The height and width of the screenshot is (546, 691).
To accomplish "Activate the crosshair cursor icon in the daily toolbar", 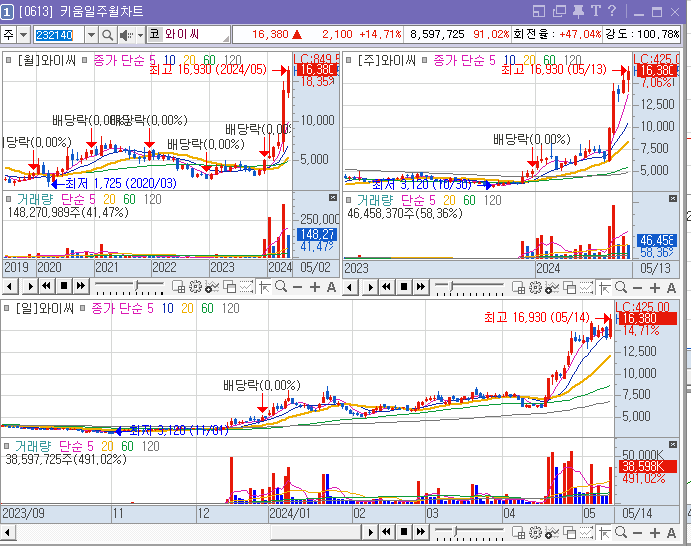I will tap(605, 533).
